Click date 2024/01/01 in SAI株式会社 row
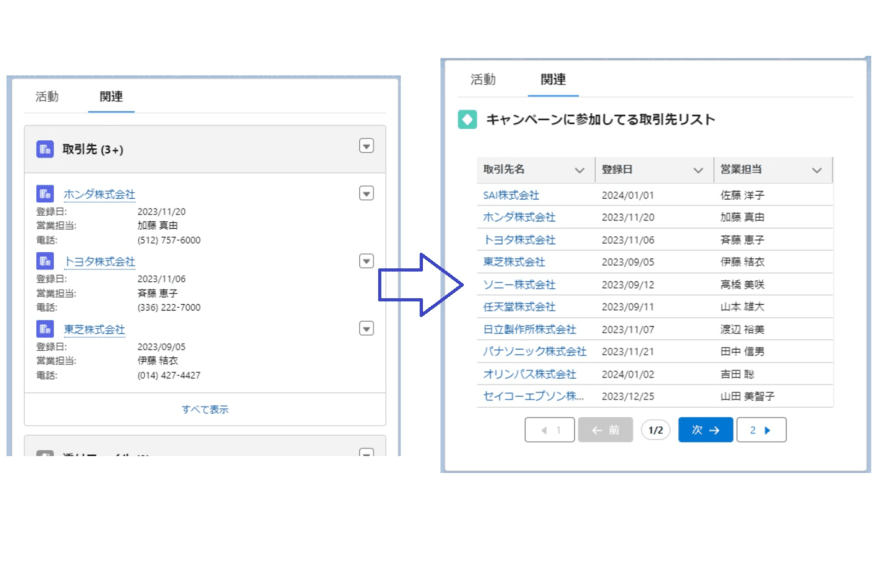This screenshot has width=879, height=586. [x=628, y=195]
